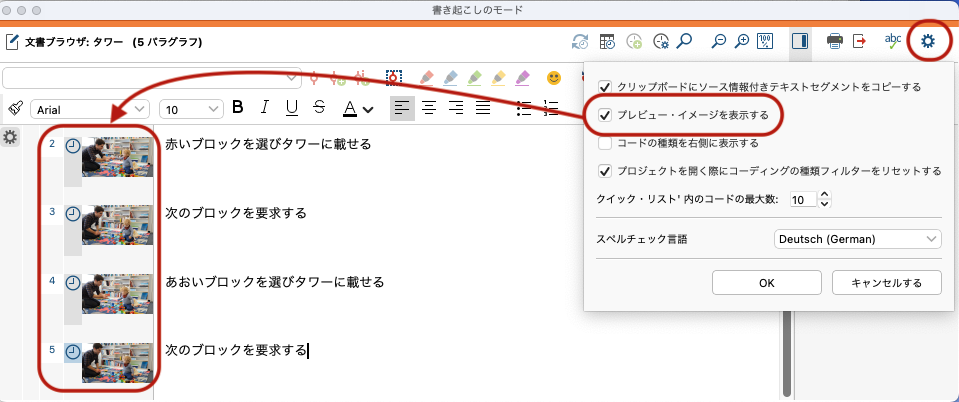
Task: Open the font size 10 dropdown
Action: coord(193,109)
